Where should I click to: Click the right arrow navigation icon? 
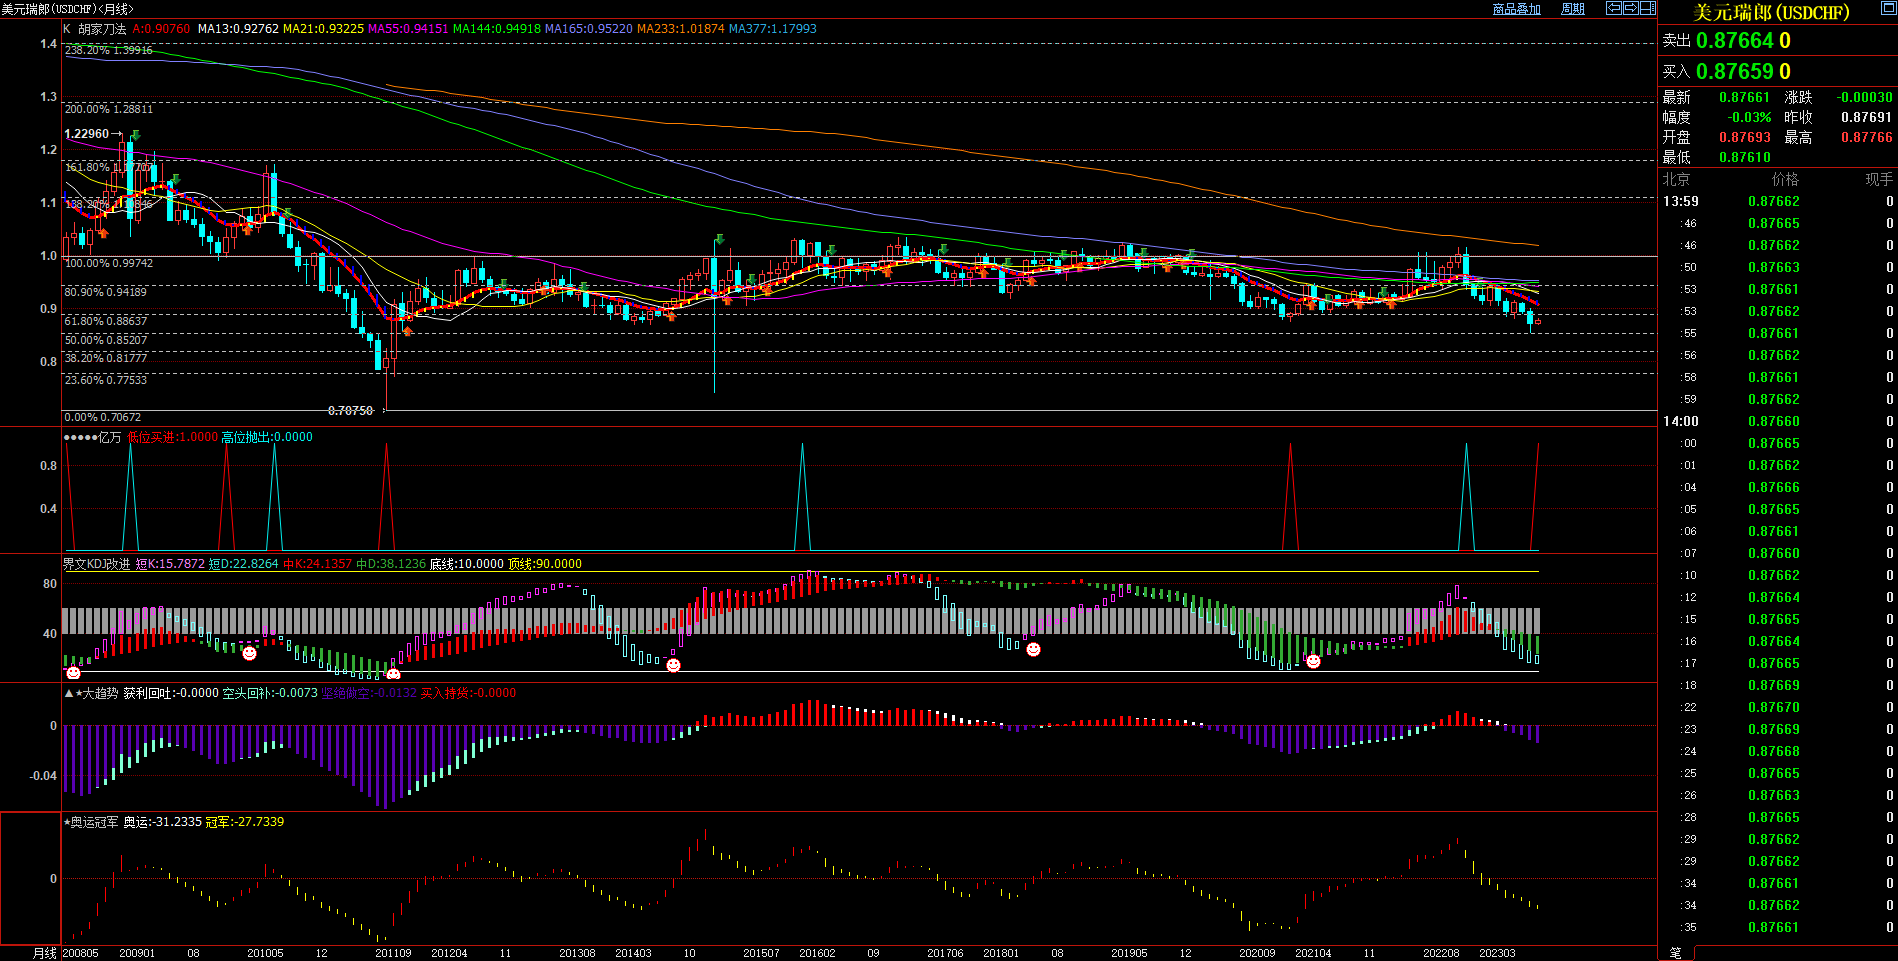tap(1630, 8)
